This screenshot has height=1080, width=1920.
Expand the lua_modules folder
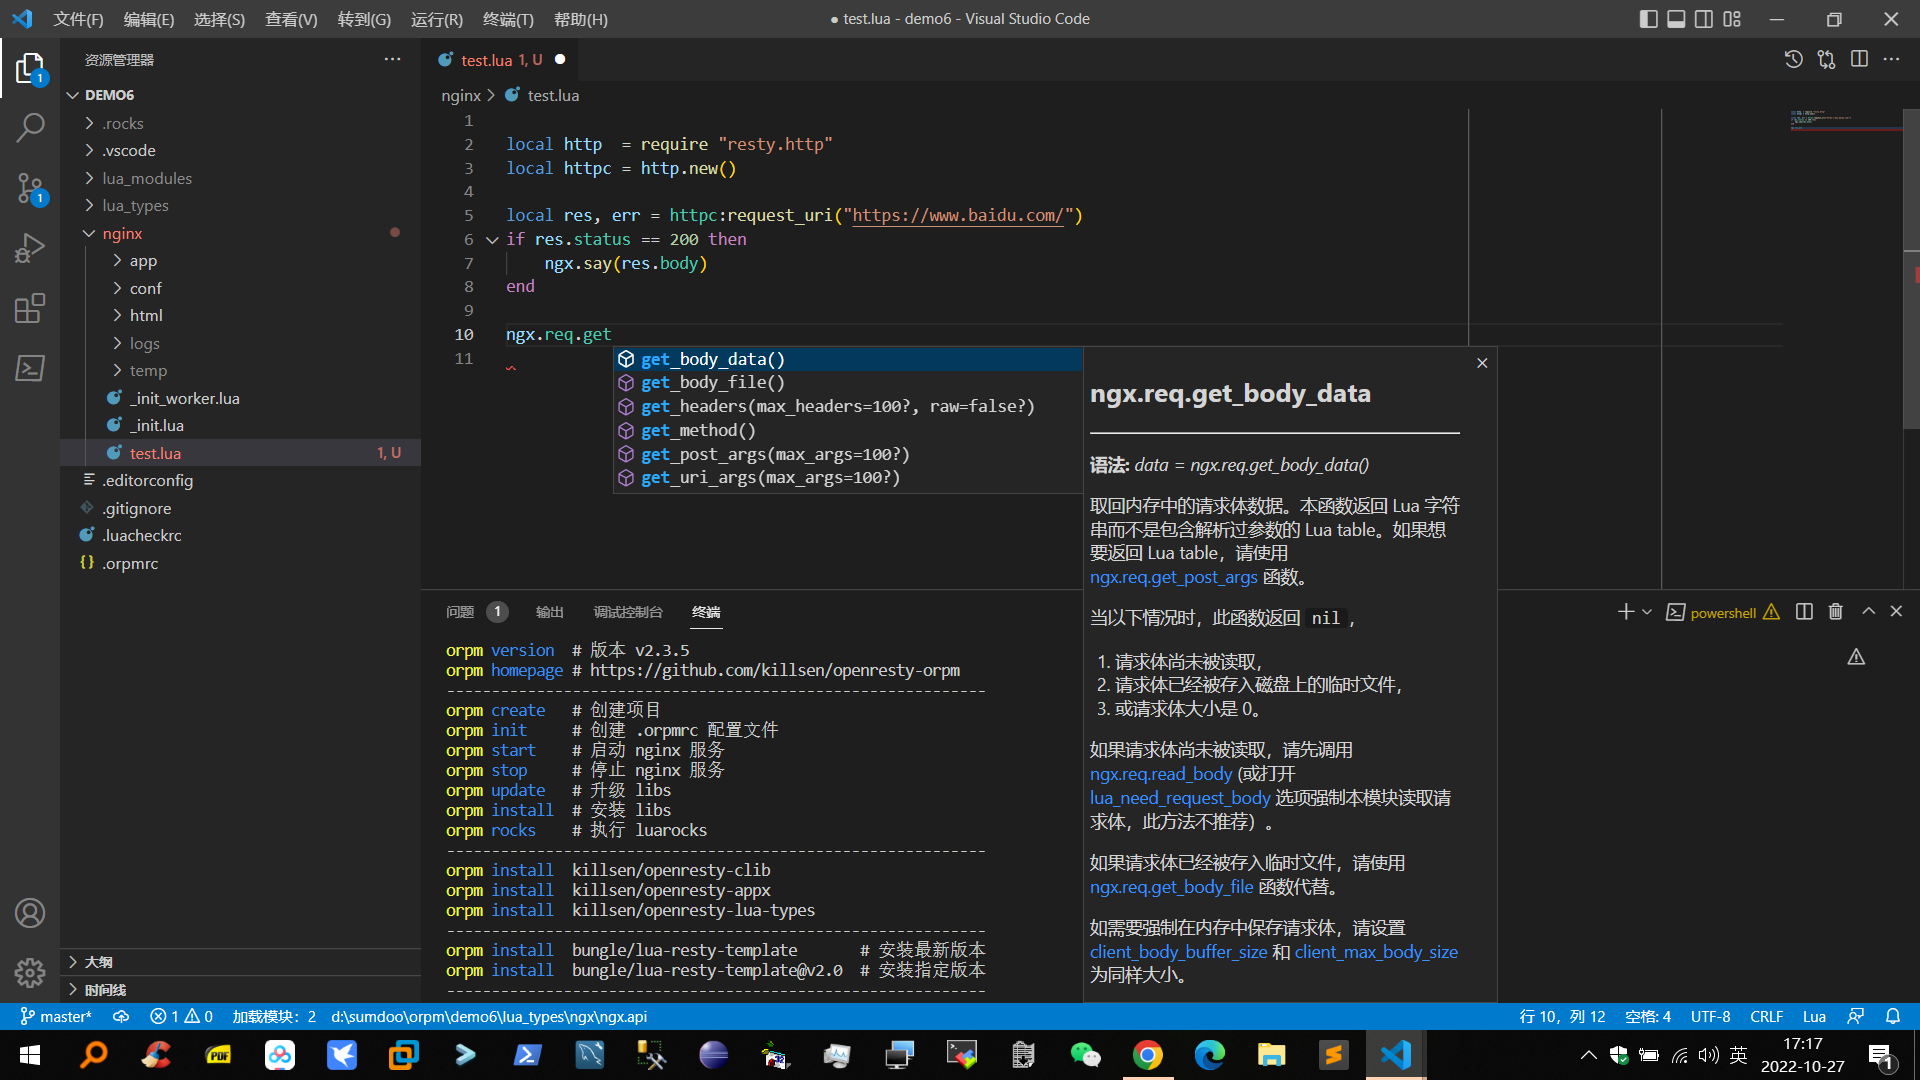pos(146,178)
